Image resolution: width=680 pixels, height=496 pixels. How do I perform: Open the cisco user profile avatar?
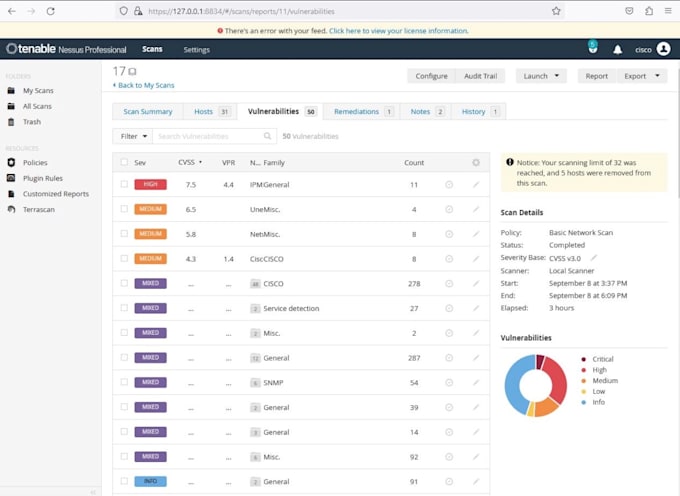[x=663, y=49]
